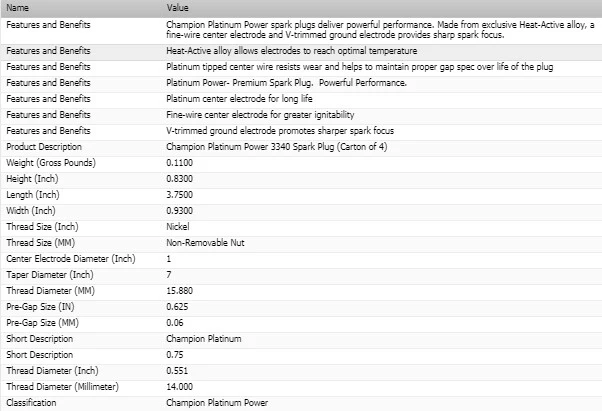The image size is (602, 411).
Task: Select the Classification row
Action: (301, 403)
